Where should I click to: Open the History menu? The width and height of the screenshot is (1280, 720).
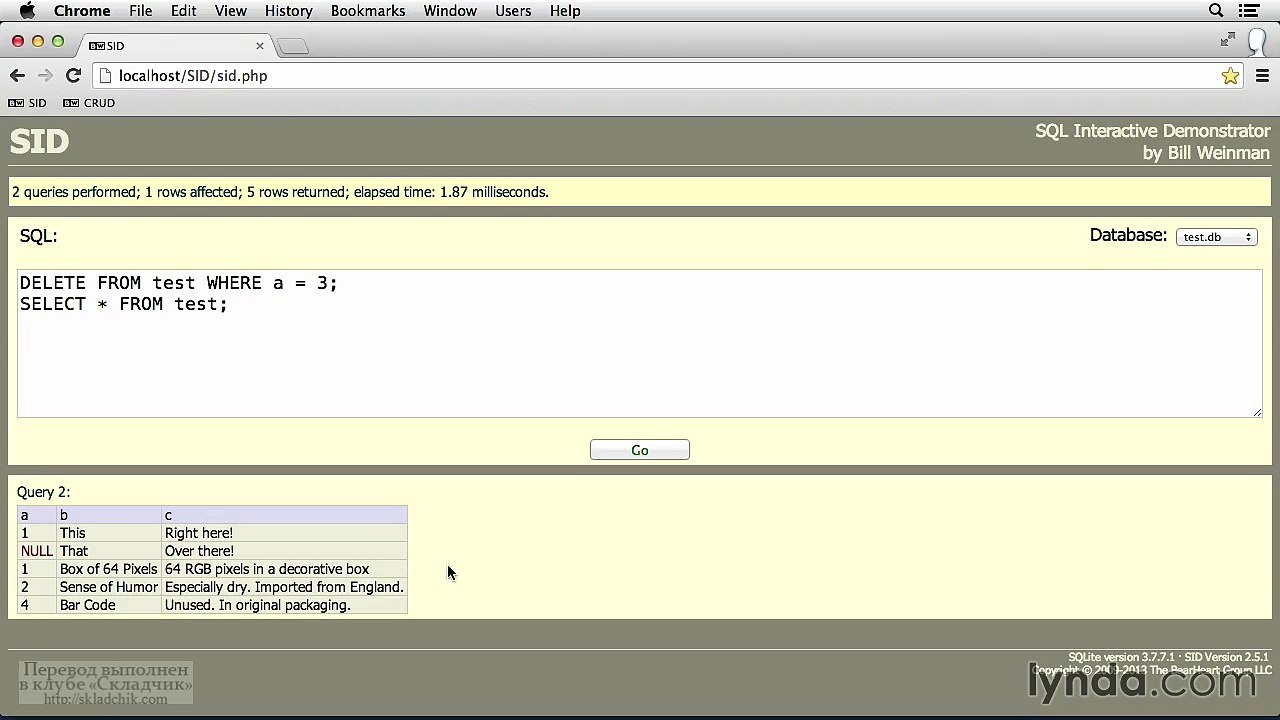click(289, 11)
